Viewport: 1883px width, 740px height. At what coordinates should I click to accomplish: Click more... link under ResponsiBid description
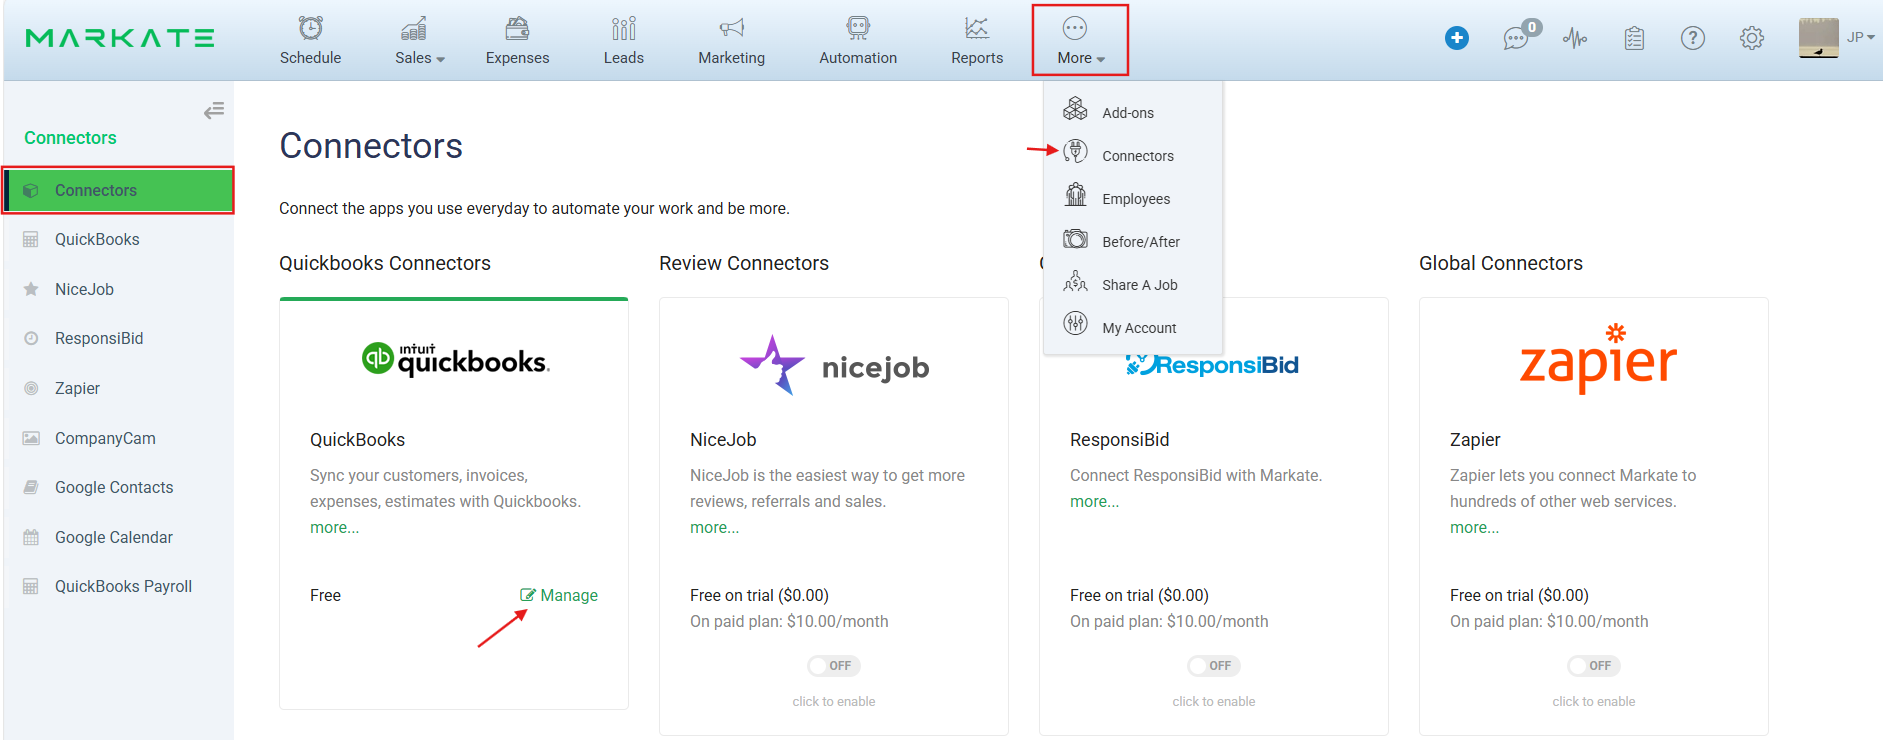[x=1094, y=501]
